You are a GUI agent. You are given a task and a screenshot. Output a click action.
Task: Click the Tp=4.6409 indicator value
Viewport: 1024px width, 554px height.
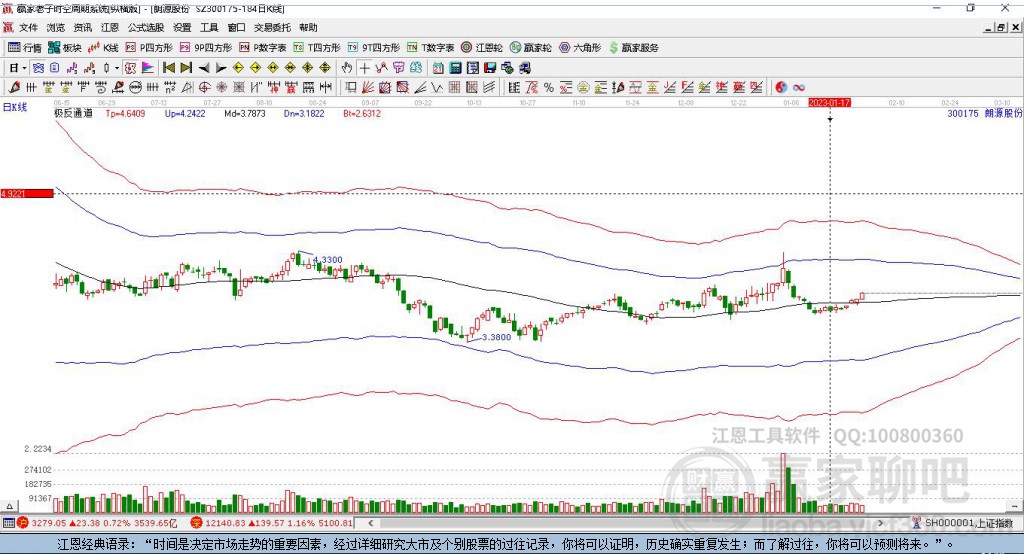point(125,114)
